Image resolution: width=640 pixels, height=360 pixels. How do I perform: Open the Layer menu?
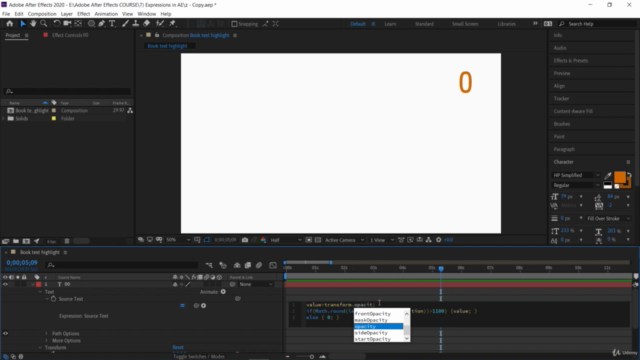click(x=67, y=14)
